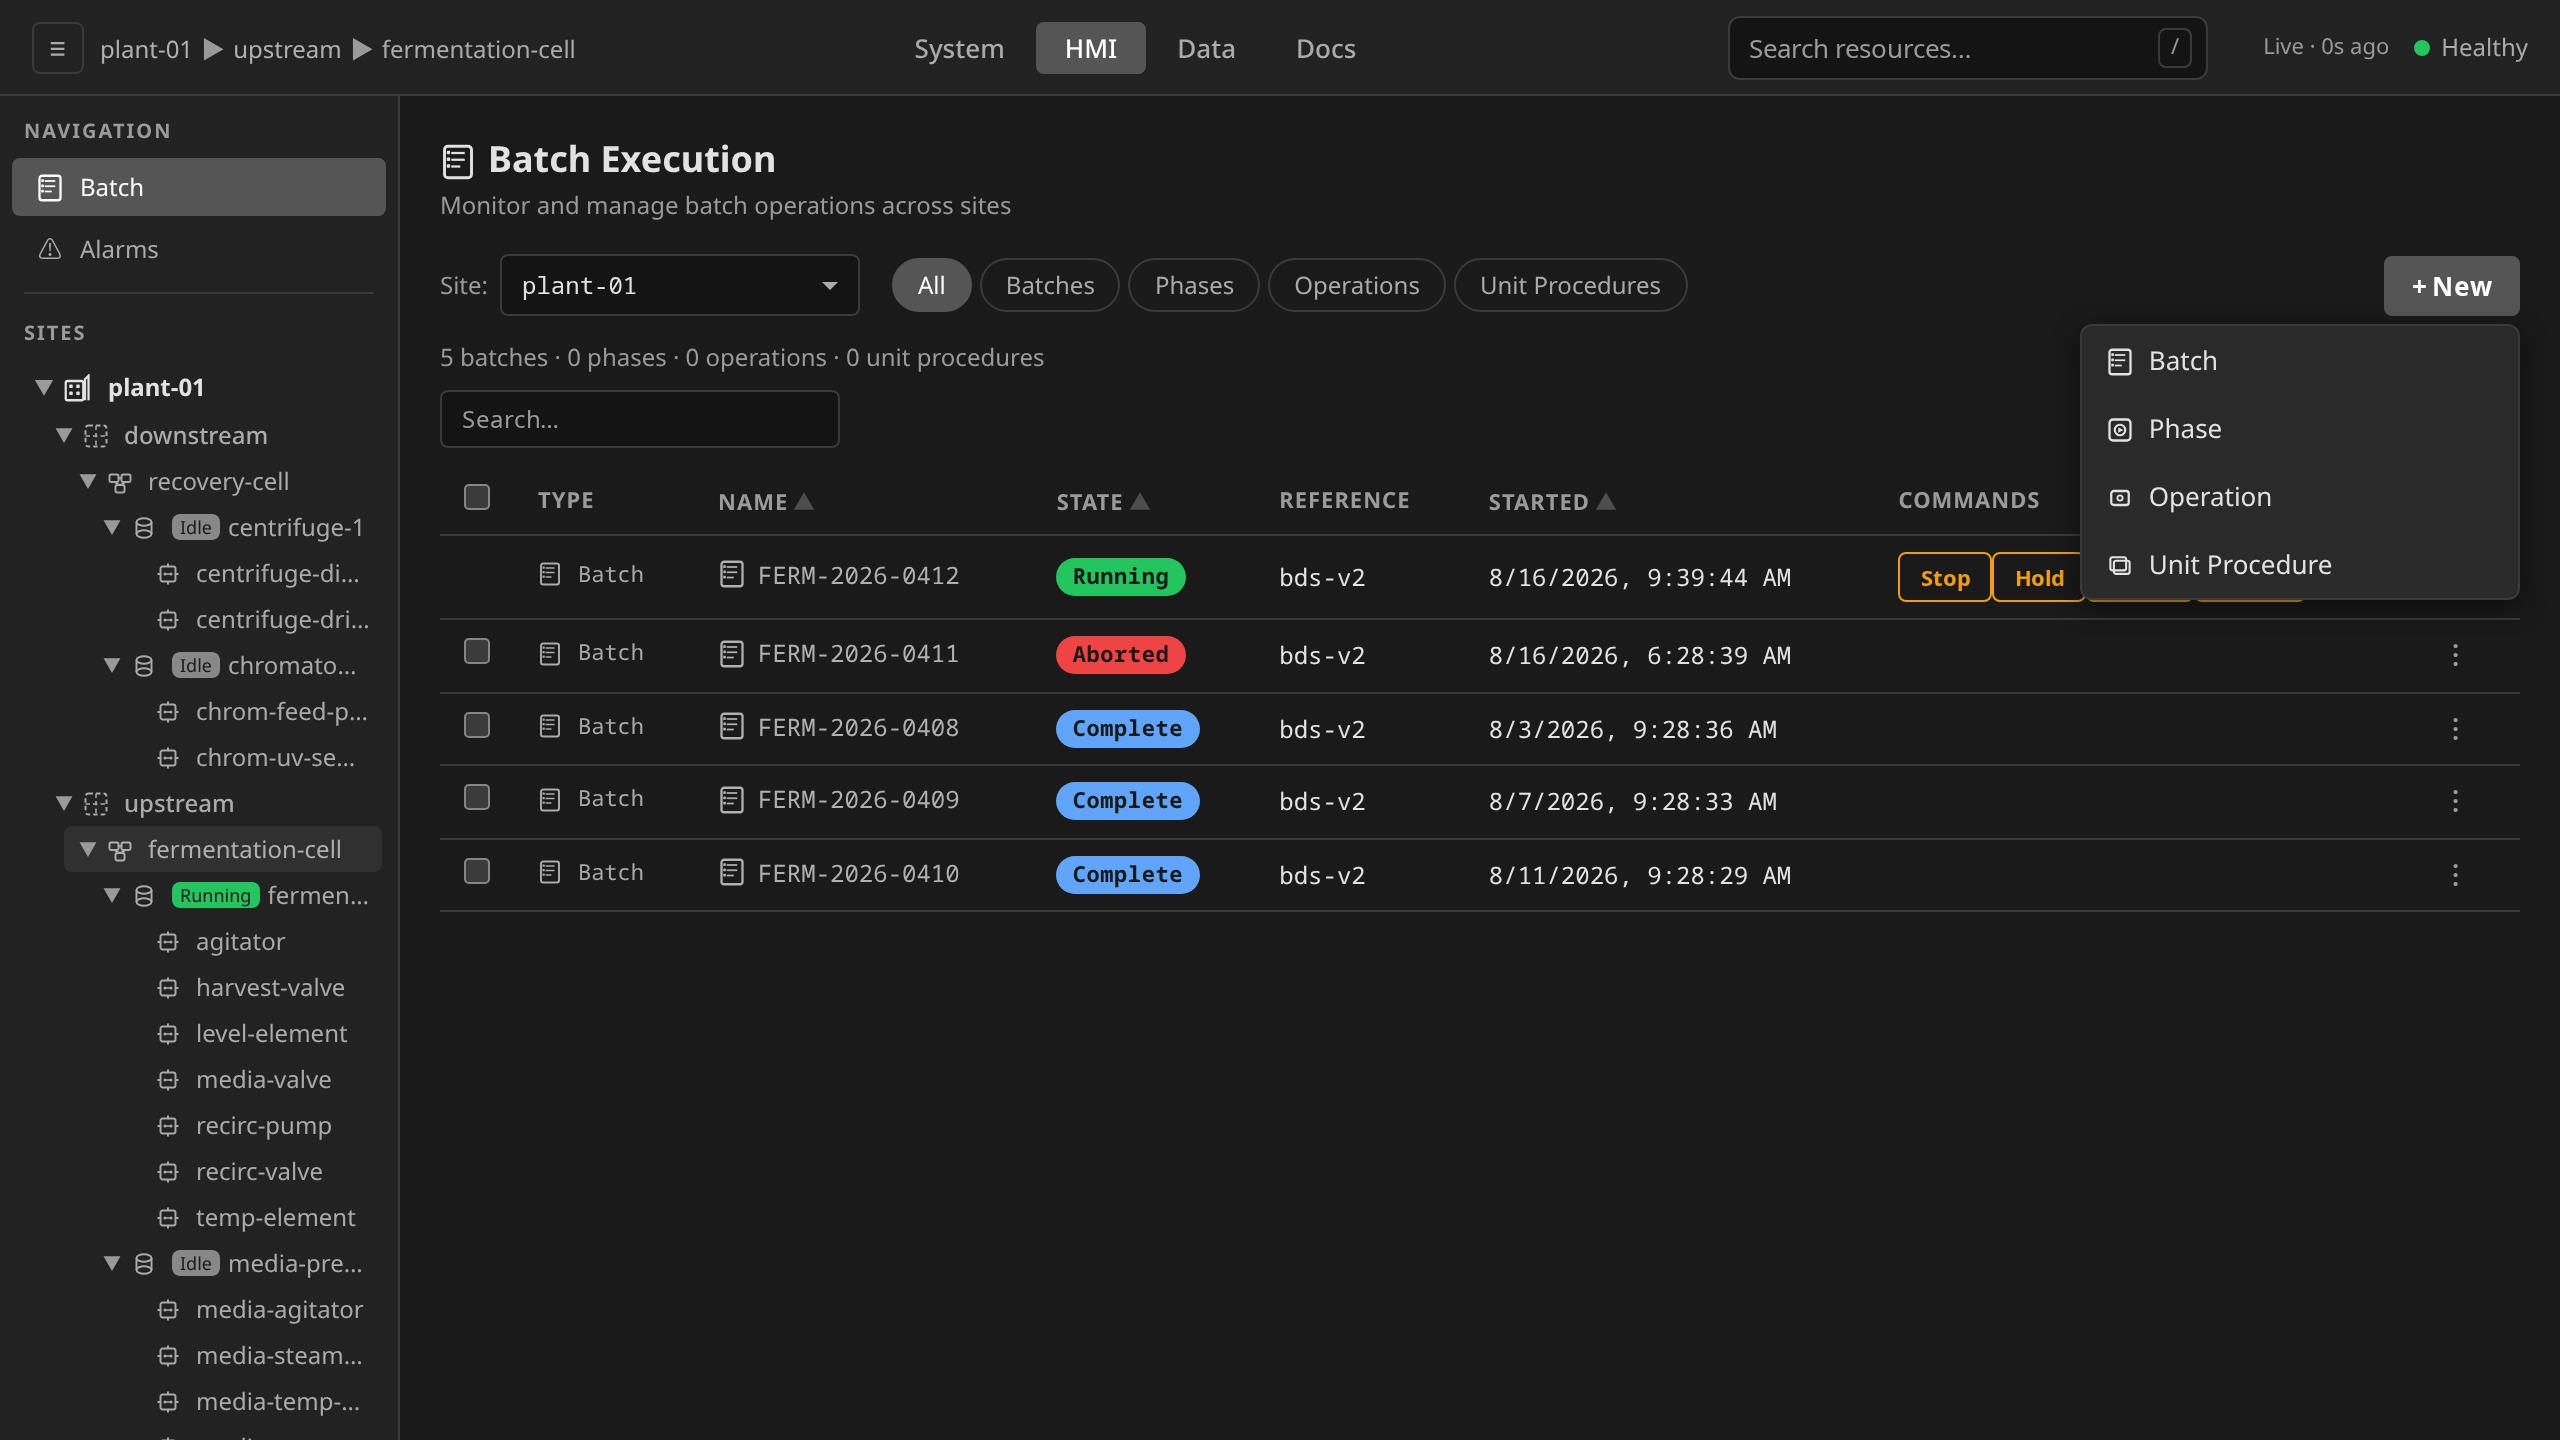Click the Unit Procedure icon in New menu
Screen dimensions: 2560x1440
2120,566
